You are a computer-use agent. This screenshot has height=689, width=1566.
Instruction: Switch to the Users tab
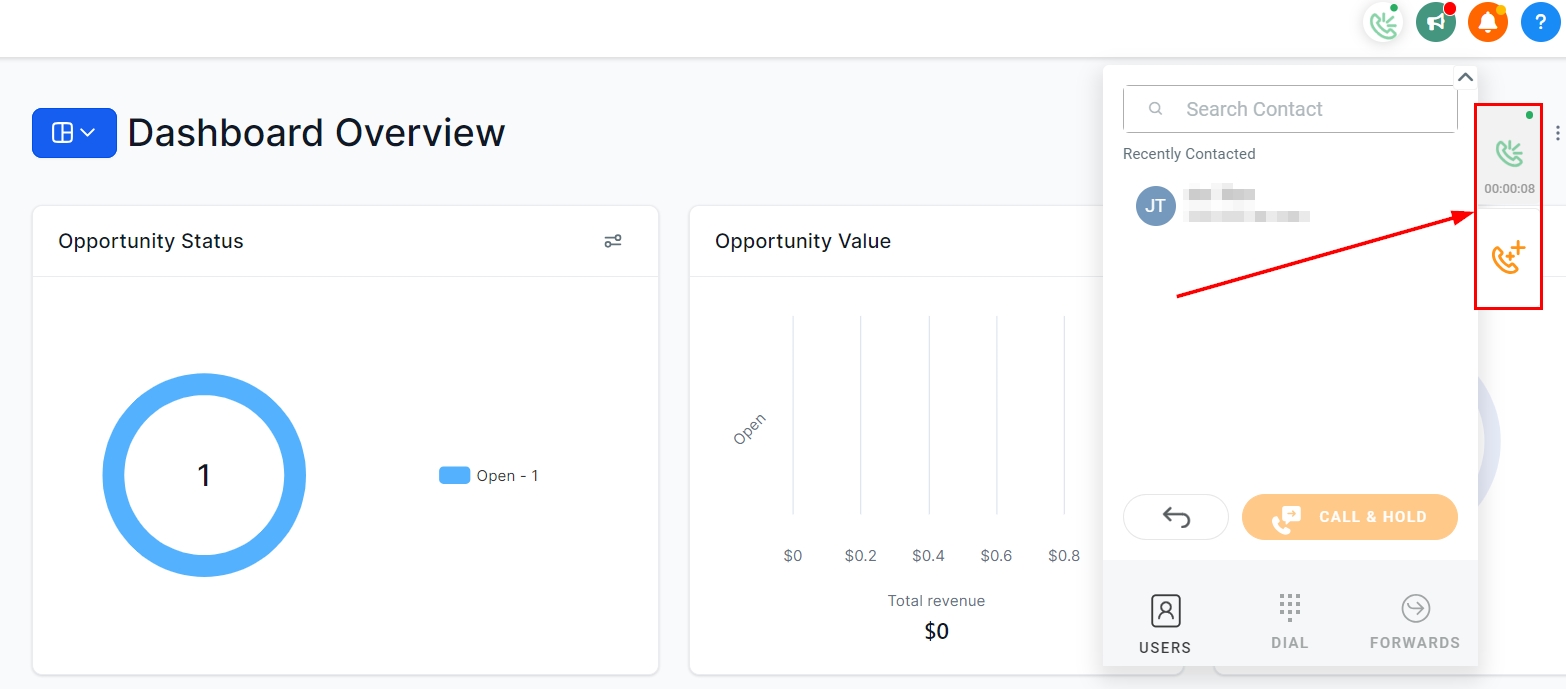[x=1165, y=623]
